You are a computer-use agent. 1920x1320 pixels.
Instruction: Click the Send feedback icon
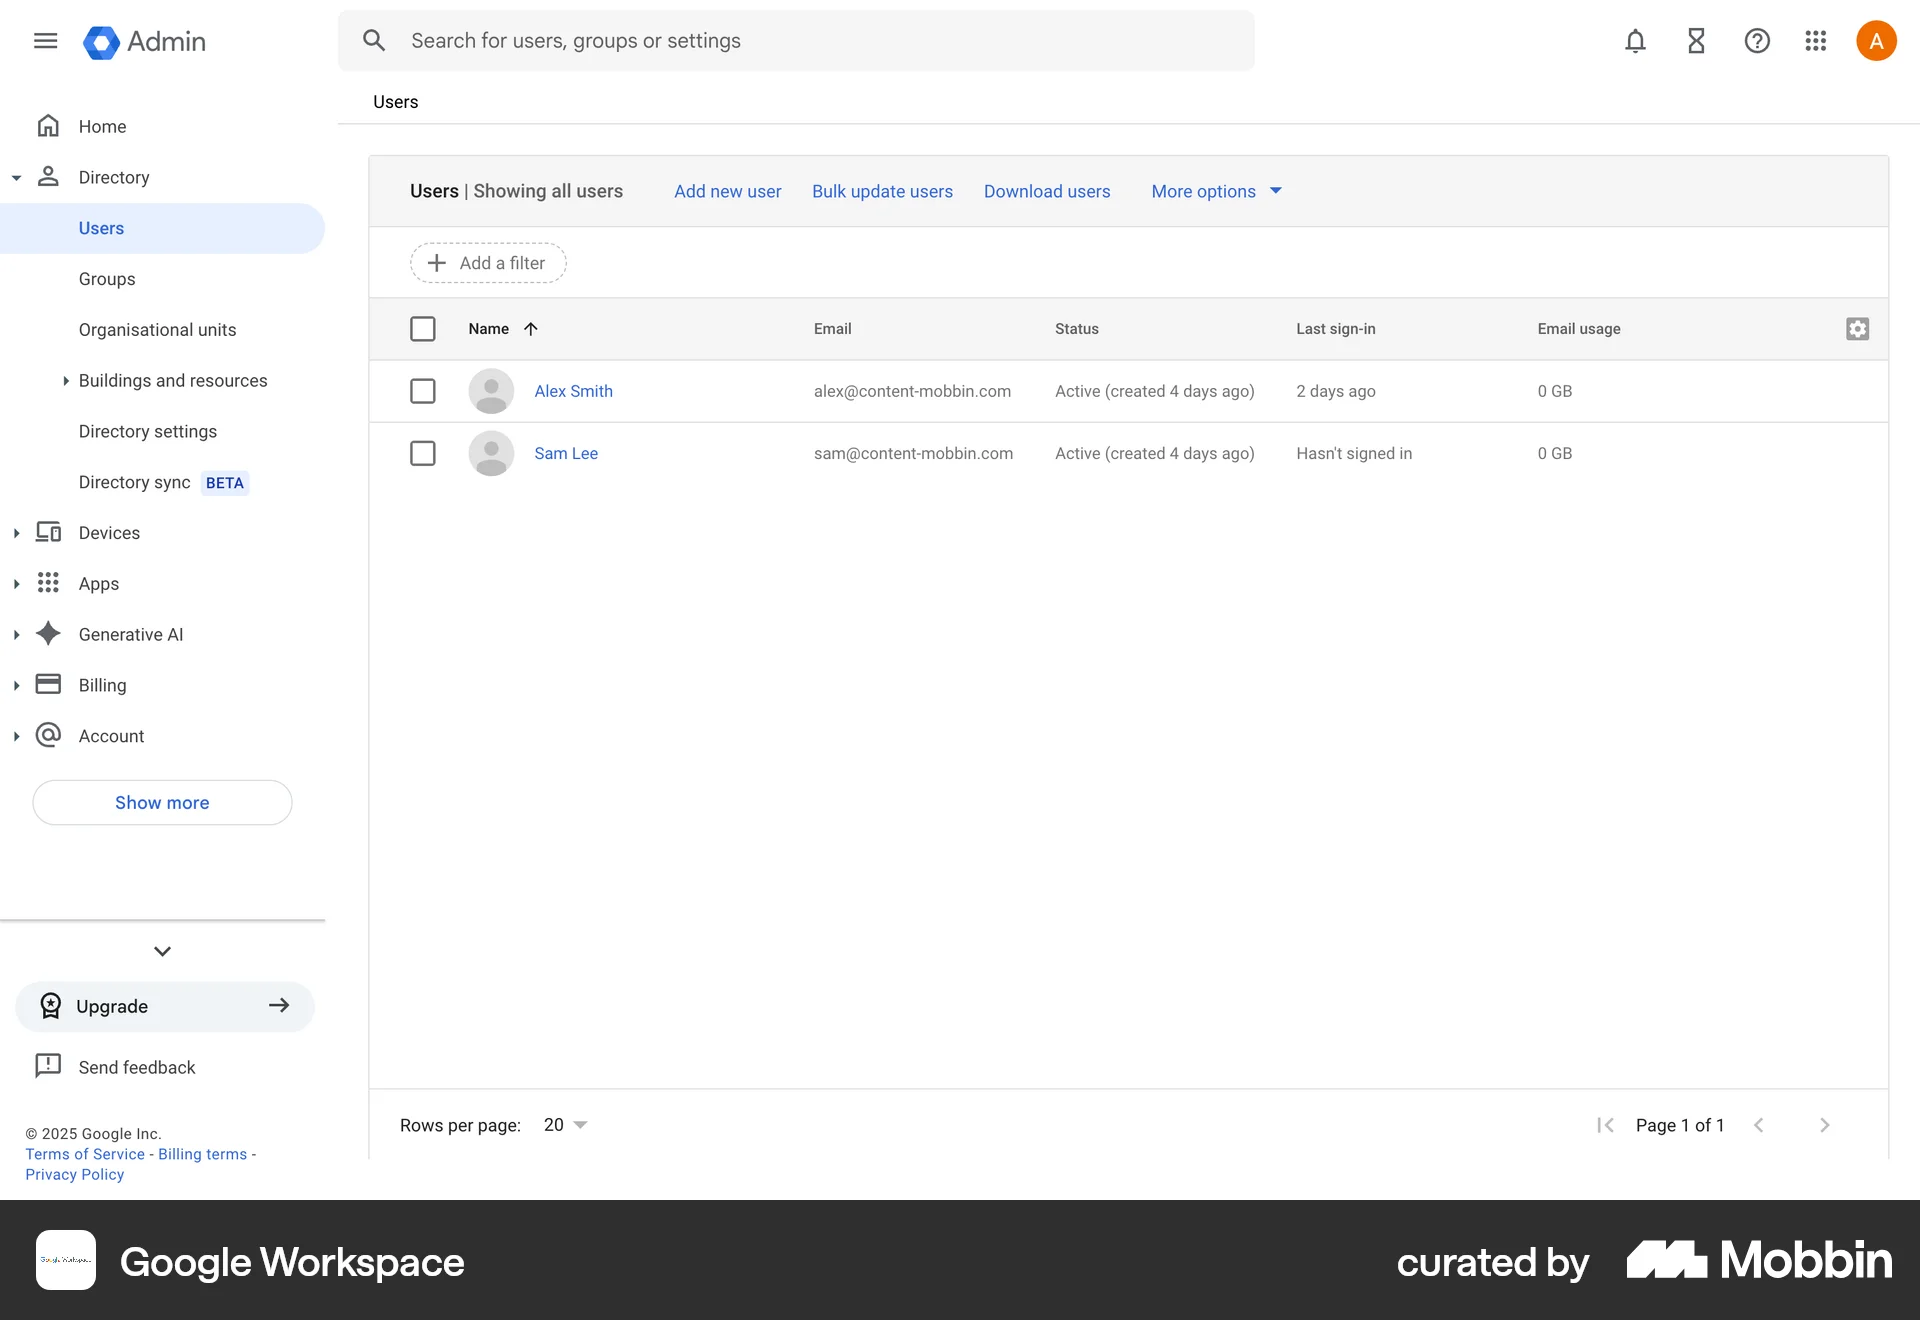coord(48,1066)
